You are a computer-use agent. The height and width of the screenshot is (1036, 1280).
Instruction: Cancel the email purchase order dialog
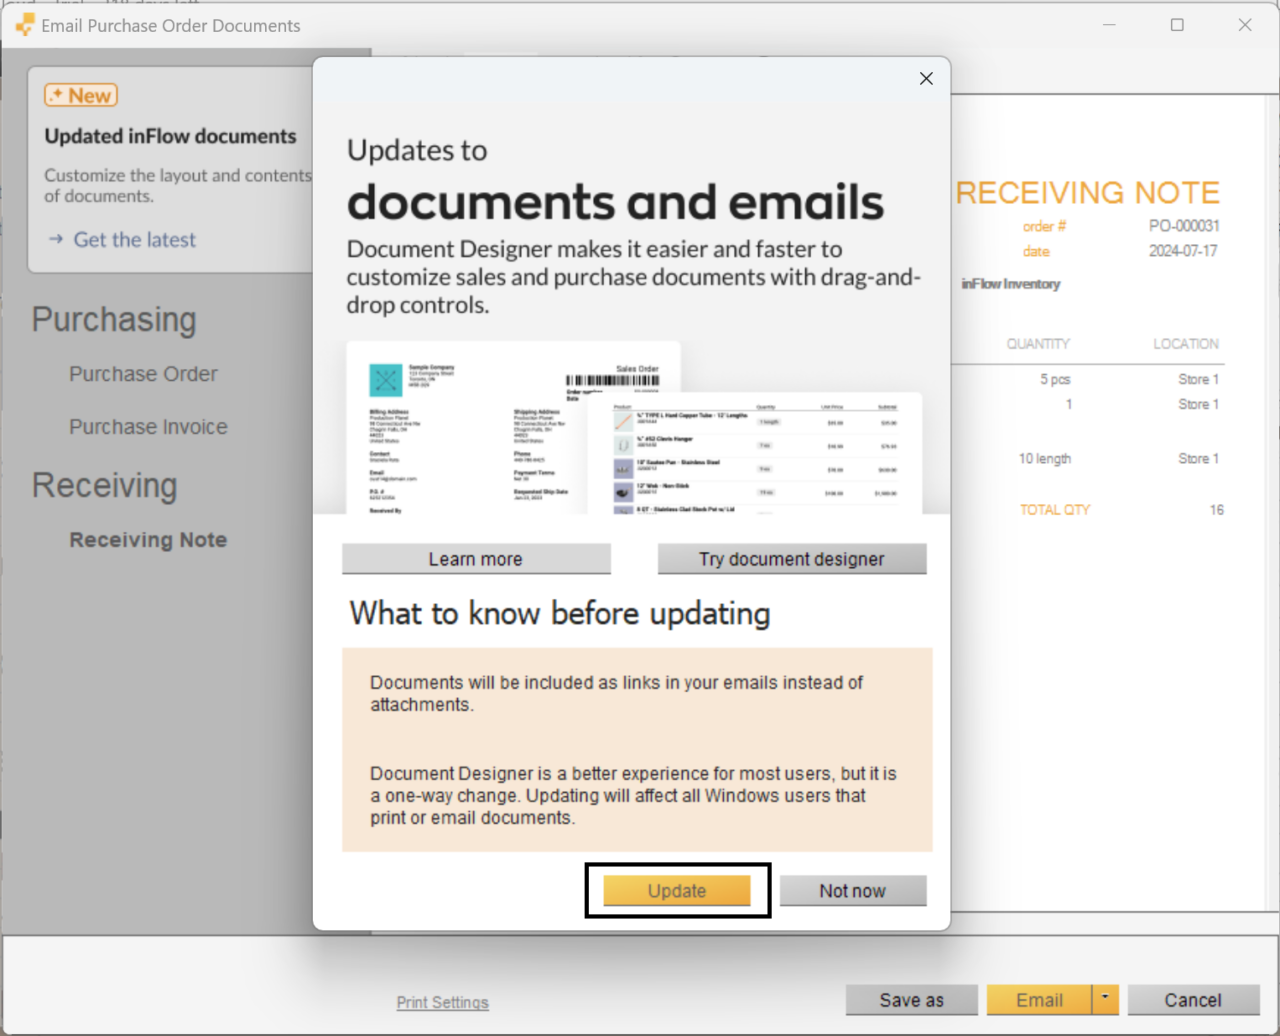point(1194,999)
